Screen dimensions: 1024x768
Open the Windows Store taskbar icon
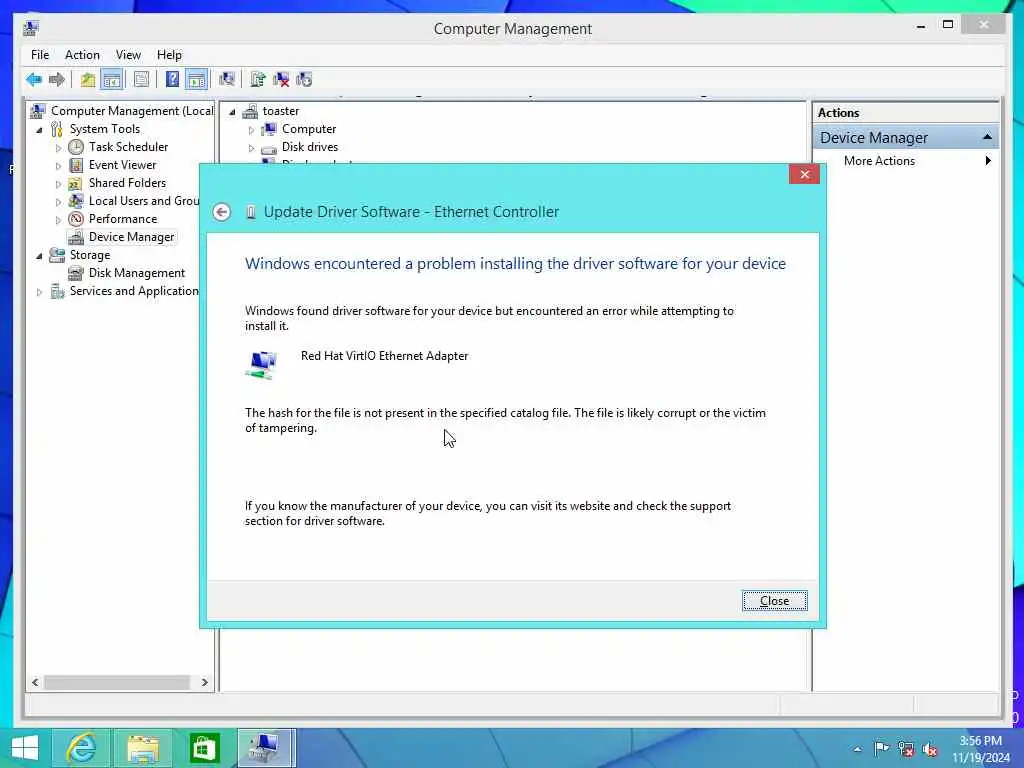click(x=204, y=748)
